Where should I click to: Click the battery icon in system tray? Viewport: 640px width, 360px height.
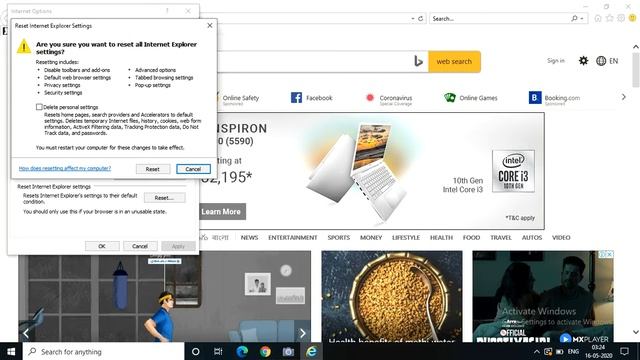560,351
